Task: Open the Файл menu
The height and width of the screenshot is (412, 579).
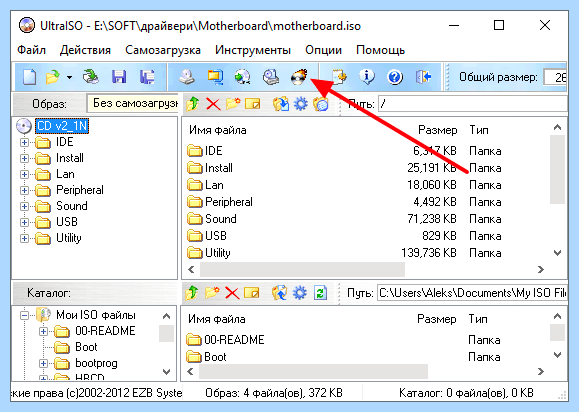Action: coord(31,50)
